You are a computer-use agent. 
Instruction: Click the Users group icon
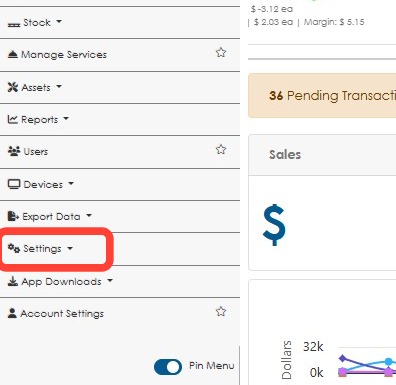click(x=14, y=151)
